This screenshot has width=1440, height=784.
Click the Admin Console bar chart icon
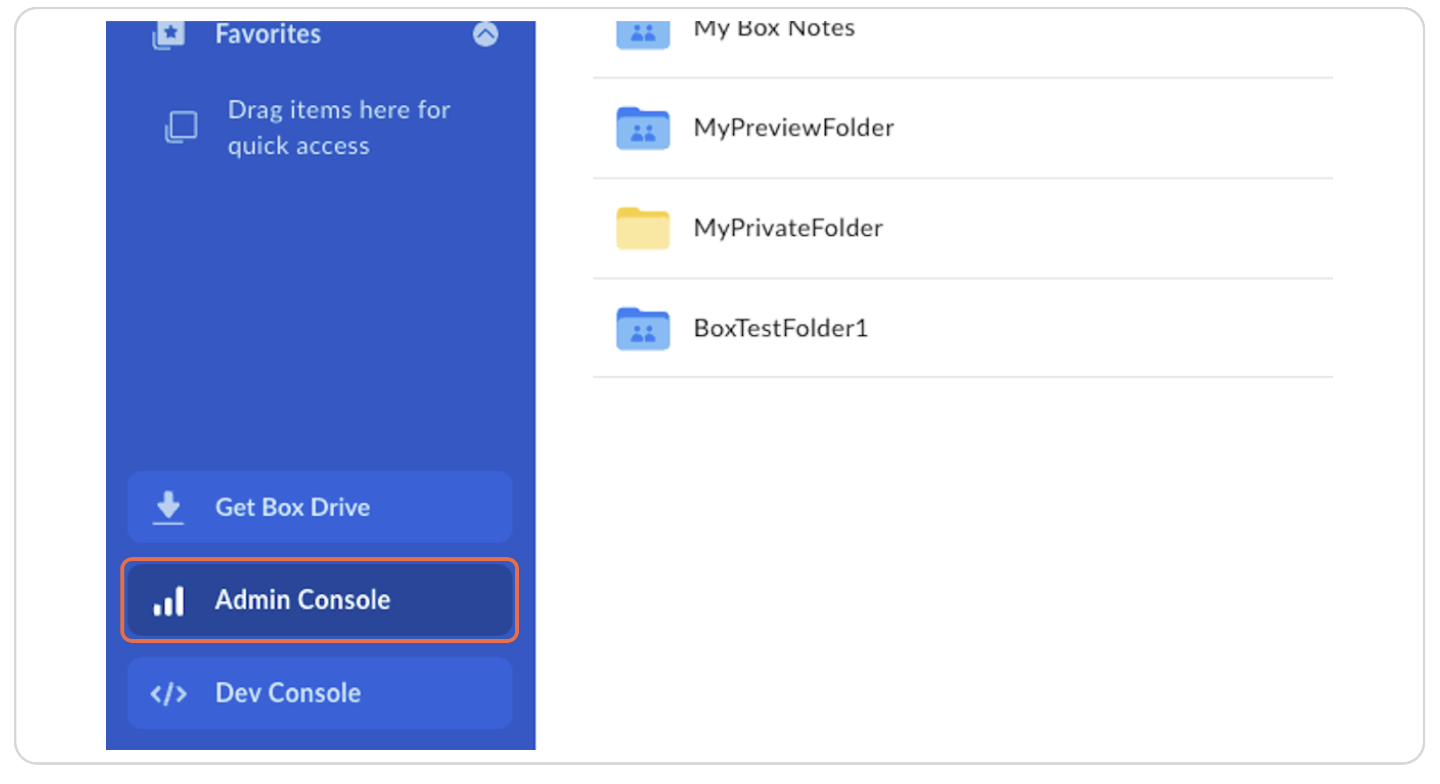tap(168, 600)
